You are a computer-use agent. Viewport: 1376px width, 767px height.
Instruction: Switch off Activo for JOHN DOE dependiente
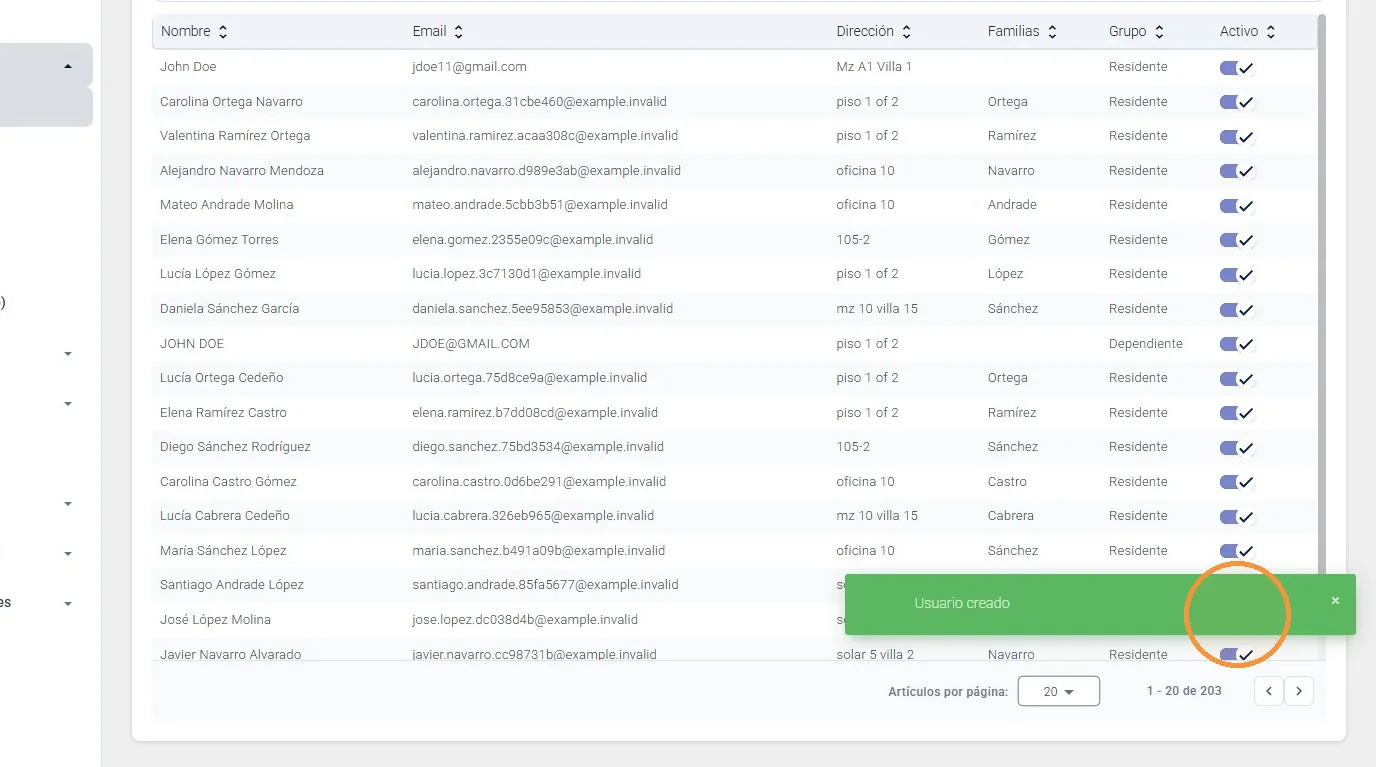(x=1237, y=344)
